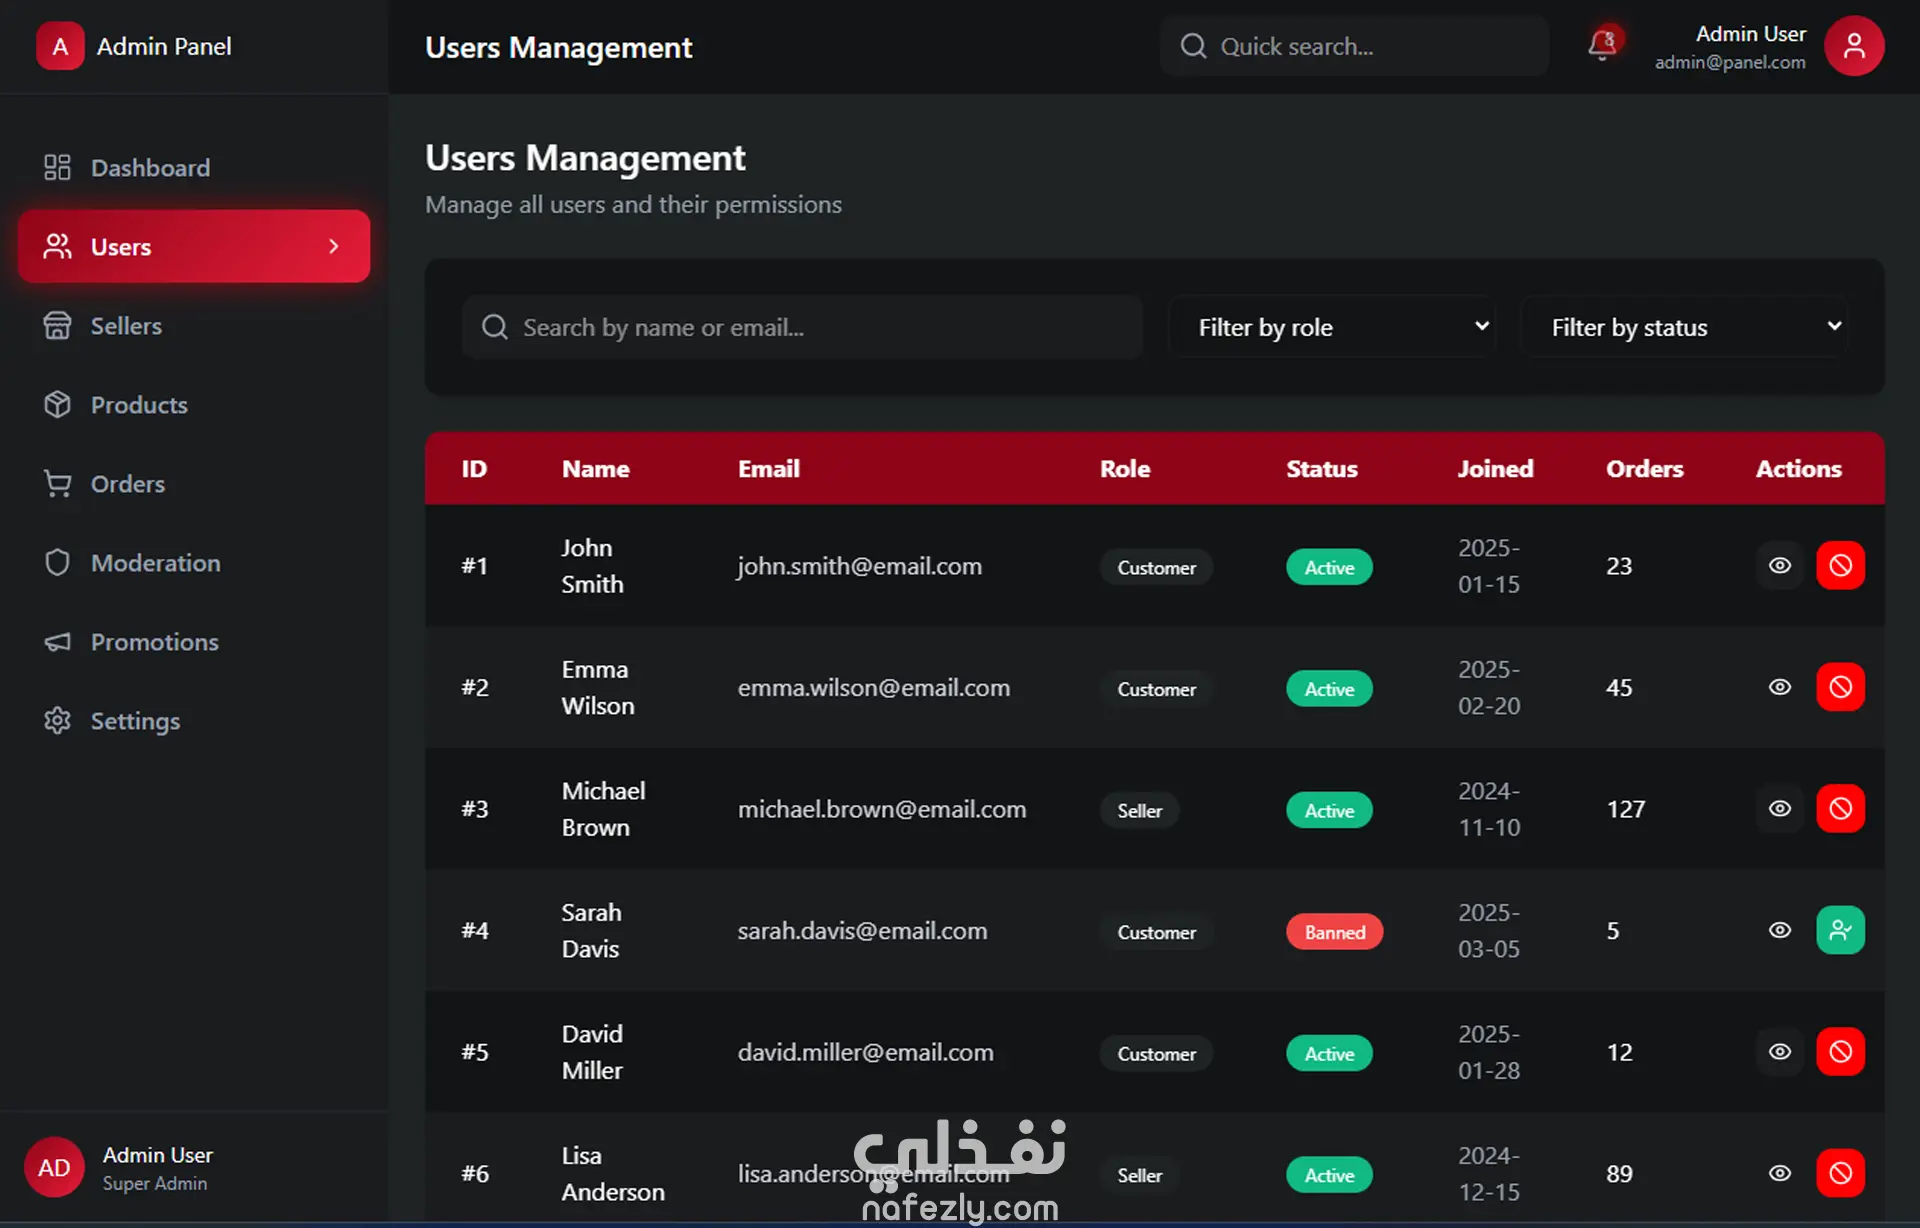Click the Orders cart icon in sidebar
The height and width of the screenshot is (1228, 1920).
57,483
